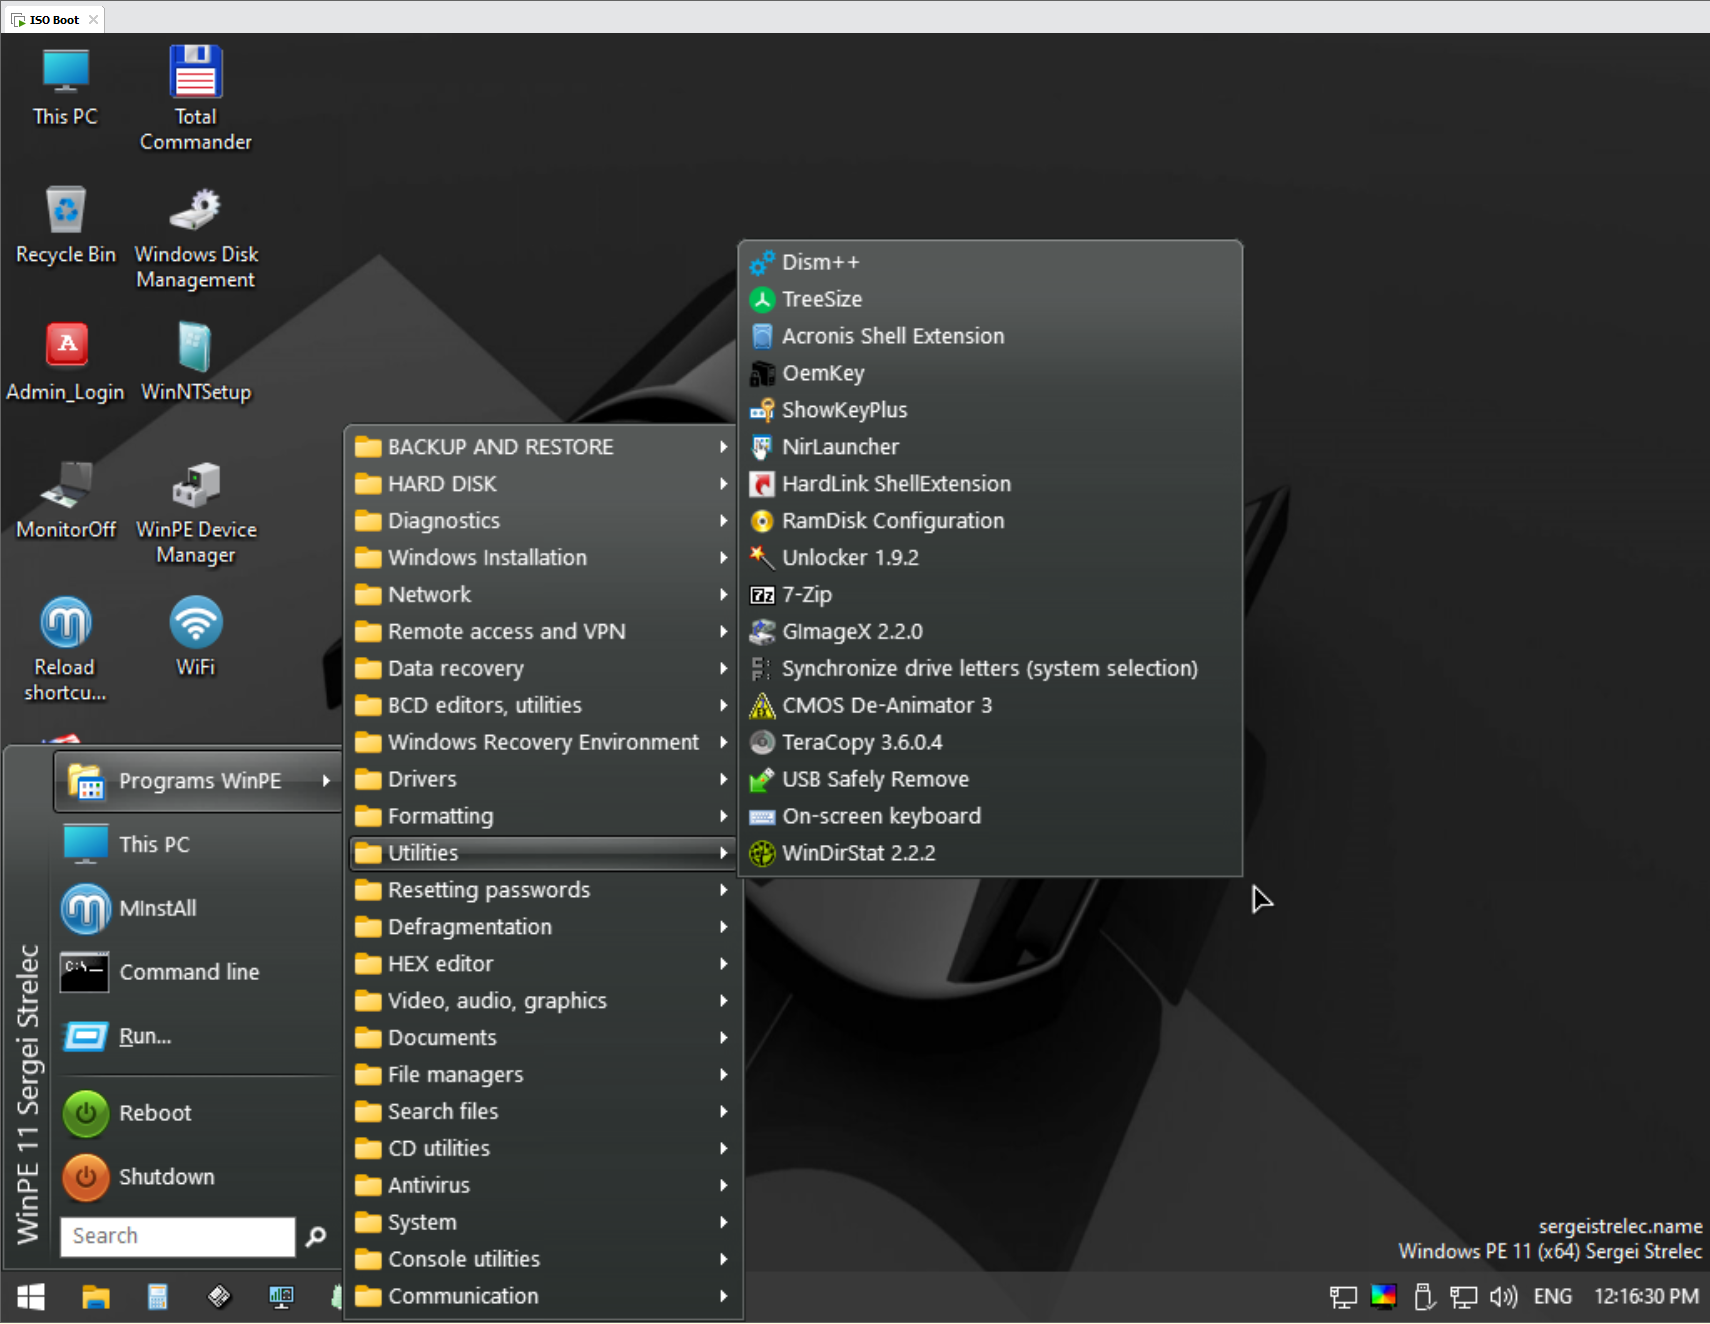Screen dimensions: 1710x1324
Task: Expand Diagnostics submenu
Action: (x=543, y=521)
